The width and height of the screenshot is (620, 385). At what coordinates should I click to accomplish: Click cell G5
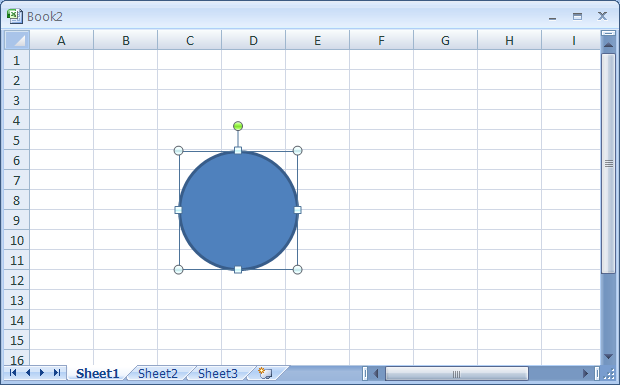point(446,140)
